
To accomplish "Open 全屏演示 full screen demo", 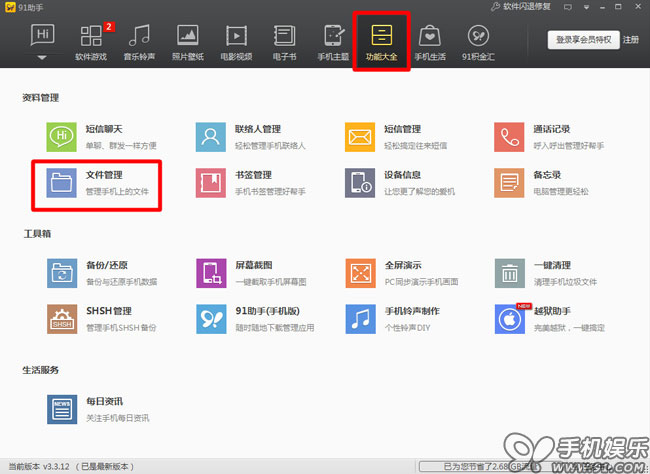I will [361, 272].
